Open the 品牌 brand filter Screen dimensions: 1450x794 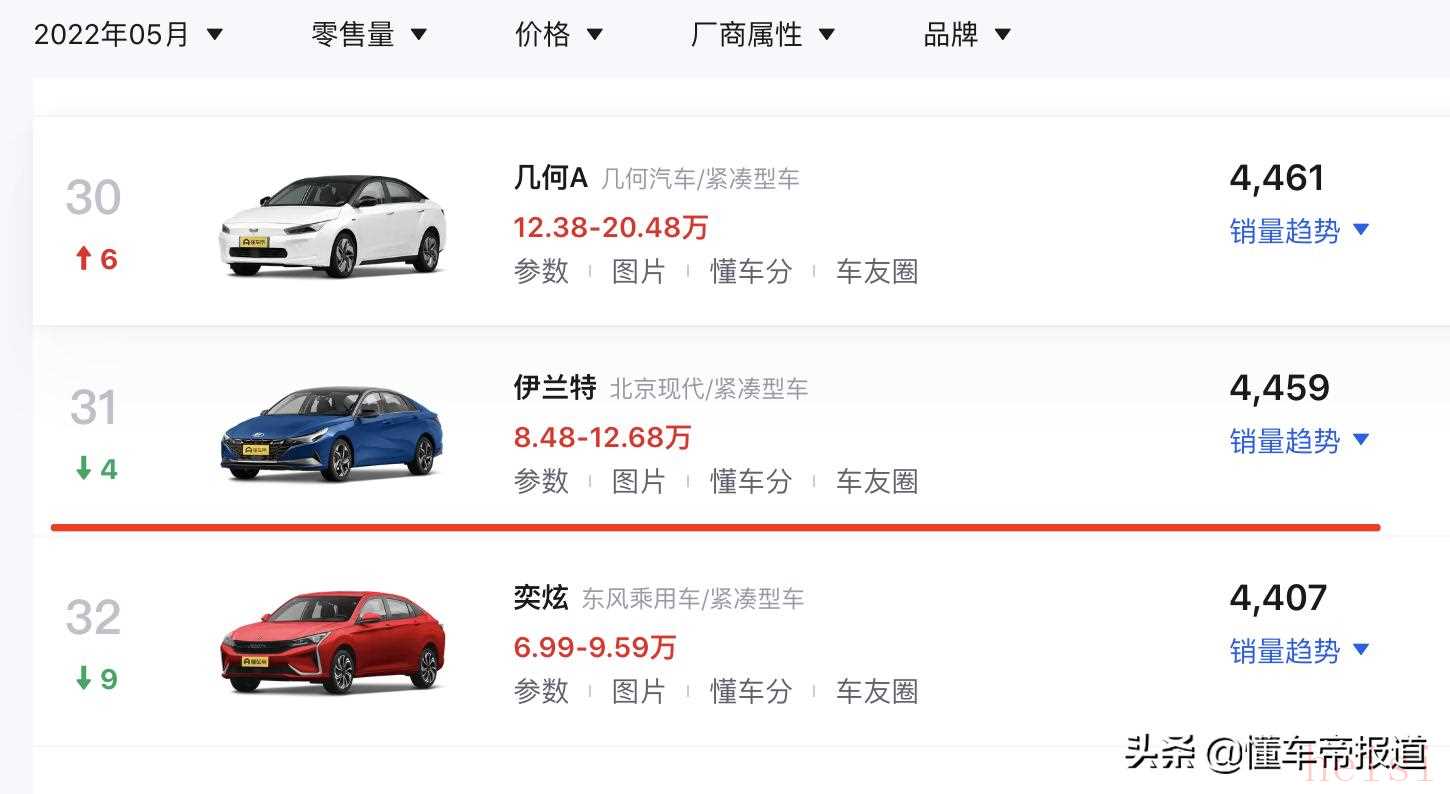pyautogui.click(x=966, y=35)
